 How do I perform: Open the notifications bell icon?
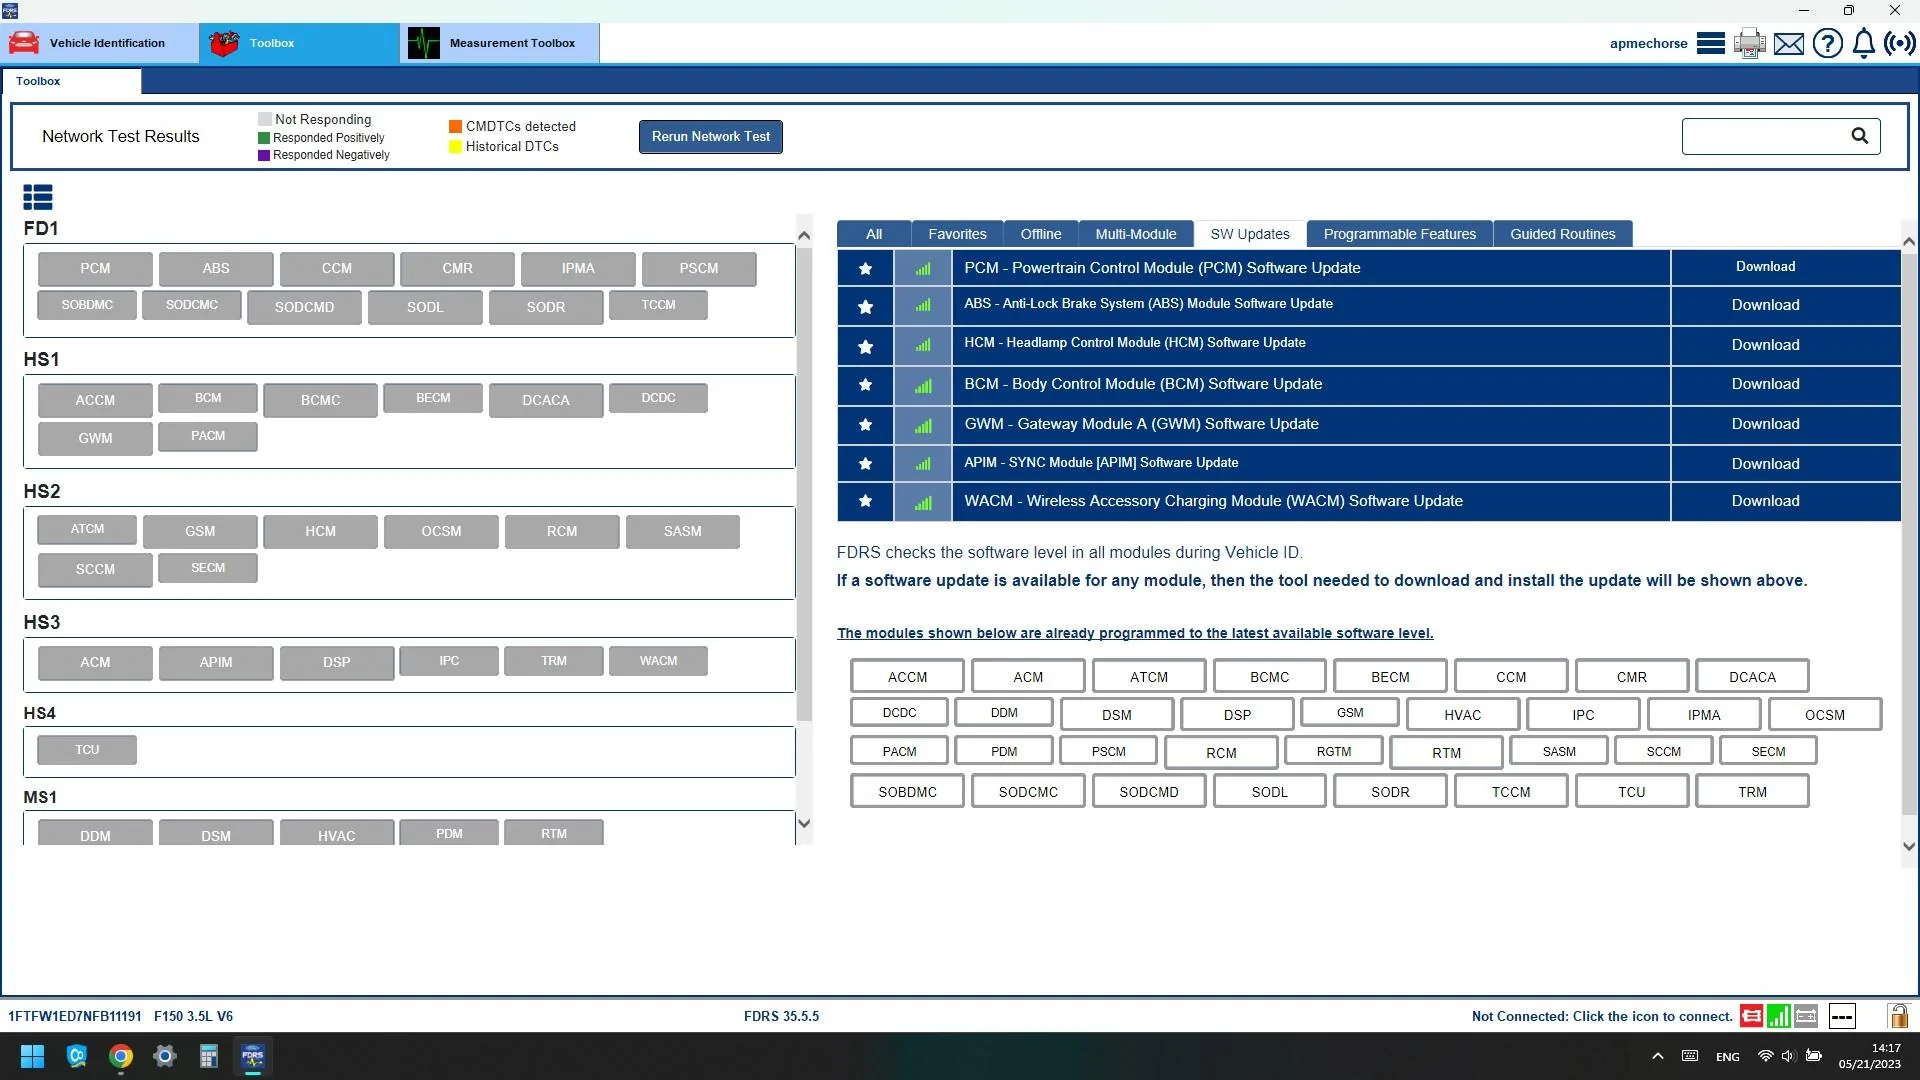pyautogui.click(x=1863, y=43)
